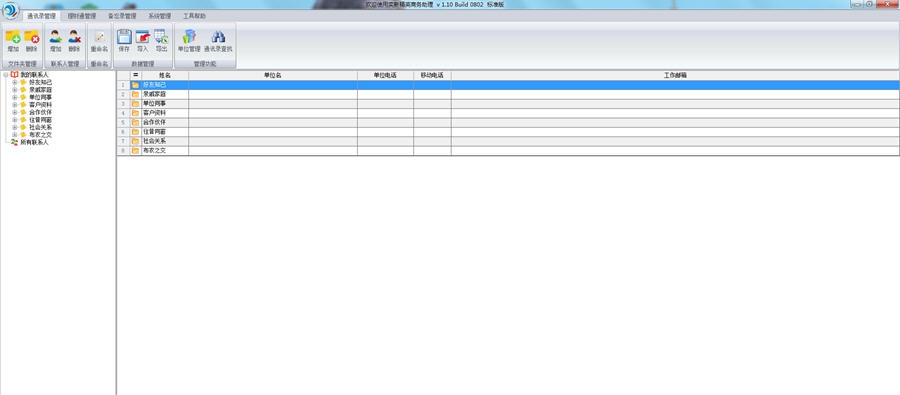The height and width of the screenshot is (395, 900).
Task: Expand the 社会关系 tree node
Action: pos(15,127)
